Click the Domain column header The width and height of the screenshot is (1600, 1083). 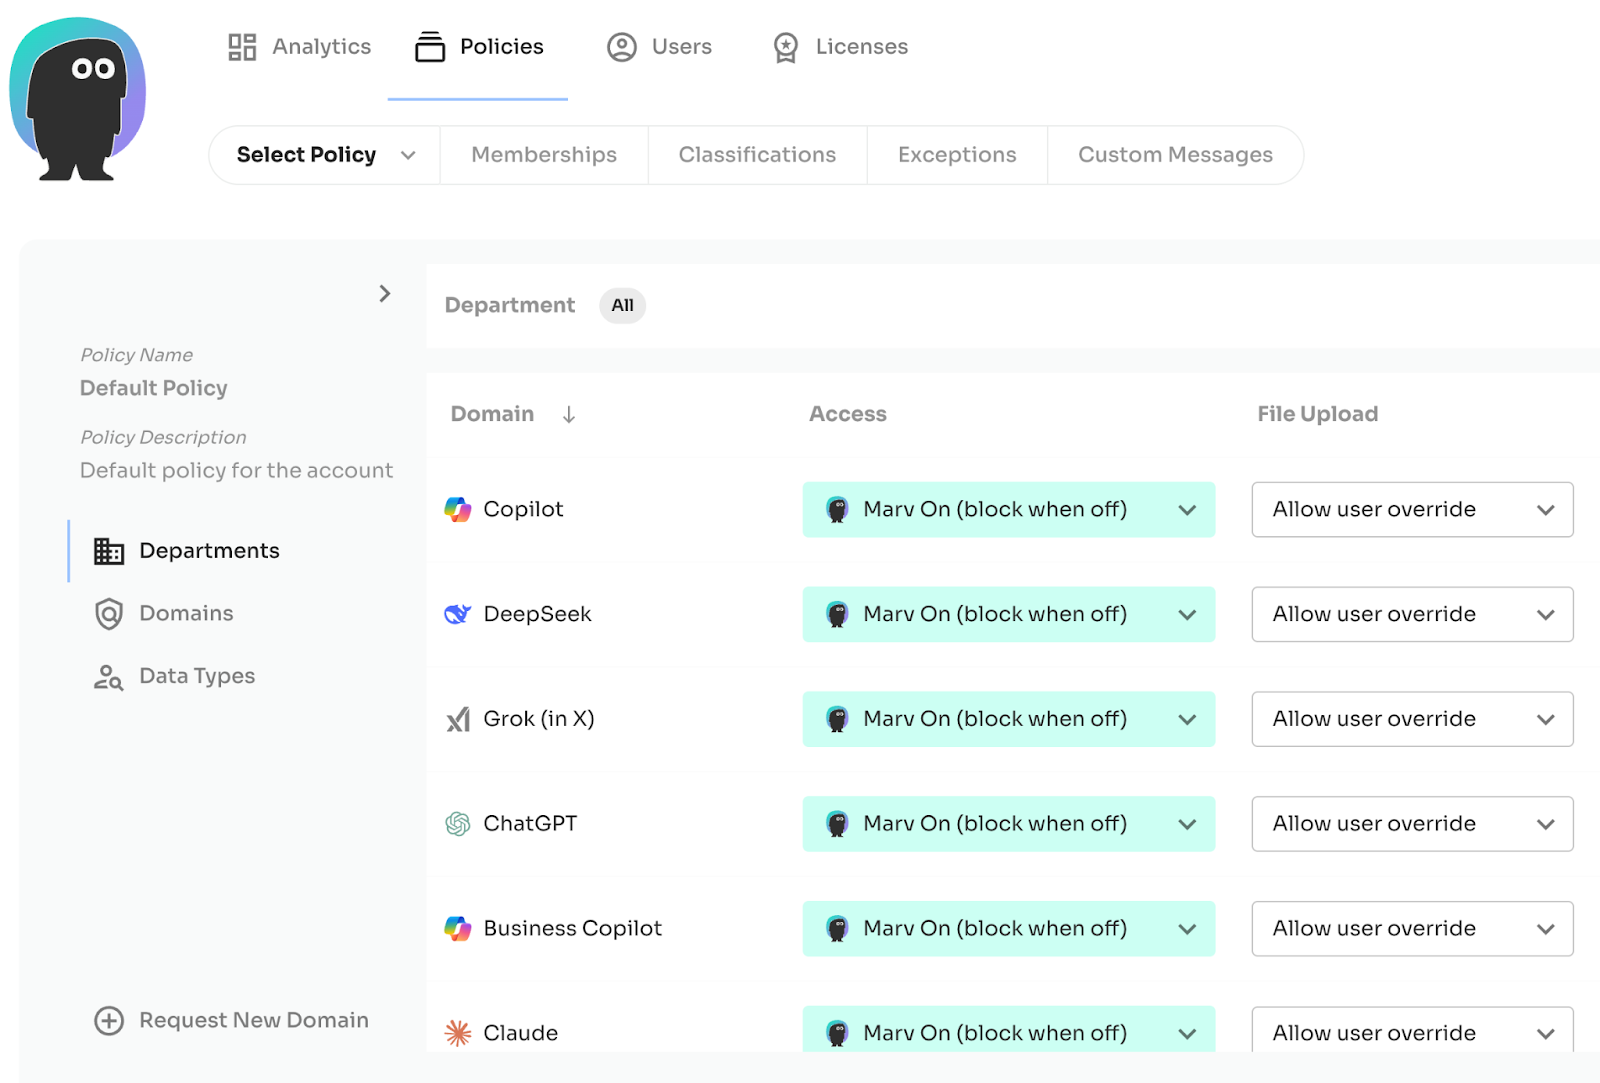point(492,414)
